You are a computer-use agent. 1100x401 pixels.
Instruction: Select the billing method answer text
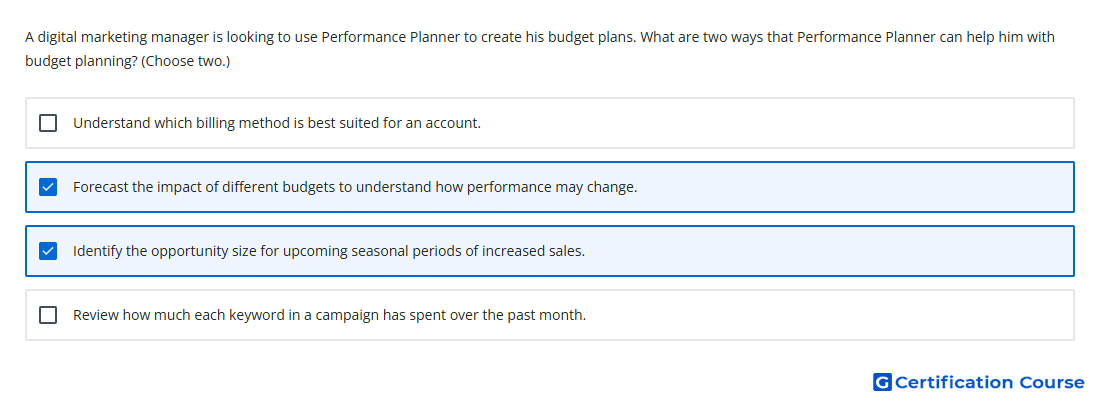[x=277, y=123]
